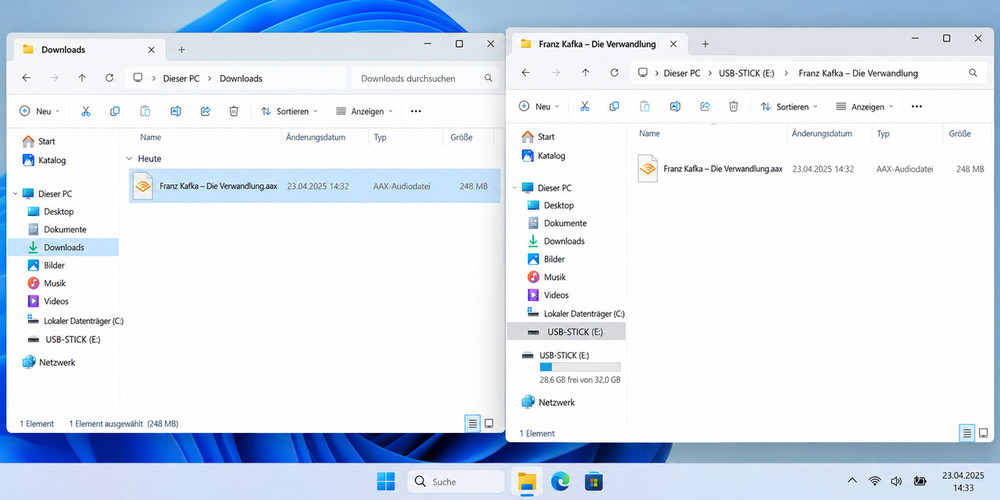Image resolution: width=1000 pixels, height=500 pixels.
Task: Refresh the Franz Kafka window
Action: tap(614, 73)
